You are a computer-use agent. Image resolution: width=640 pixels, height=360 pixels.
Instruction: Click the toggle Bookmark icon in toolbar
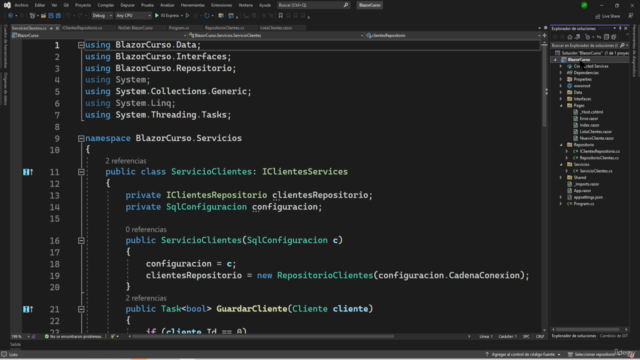tap(280, 16)
